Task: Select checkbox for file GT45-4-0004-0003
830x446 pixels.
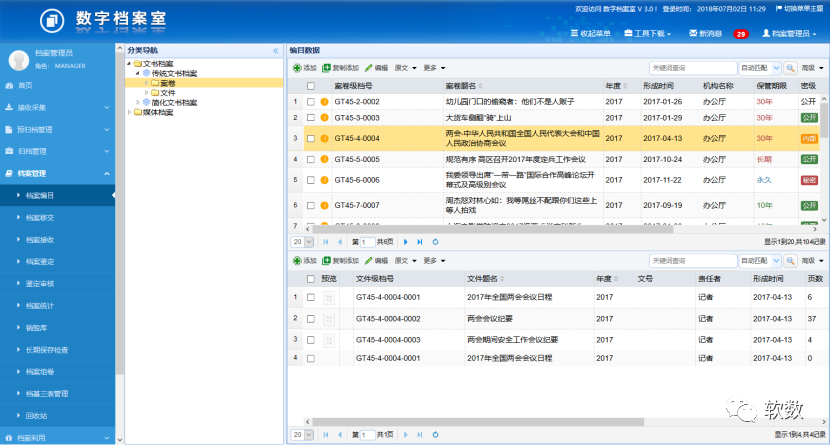Action: pyautogui.click(x=311, y=340)
